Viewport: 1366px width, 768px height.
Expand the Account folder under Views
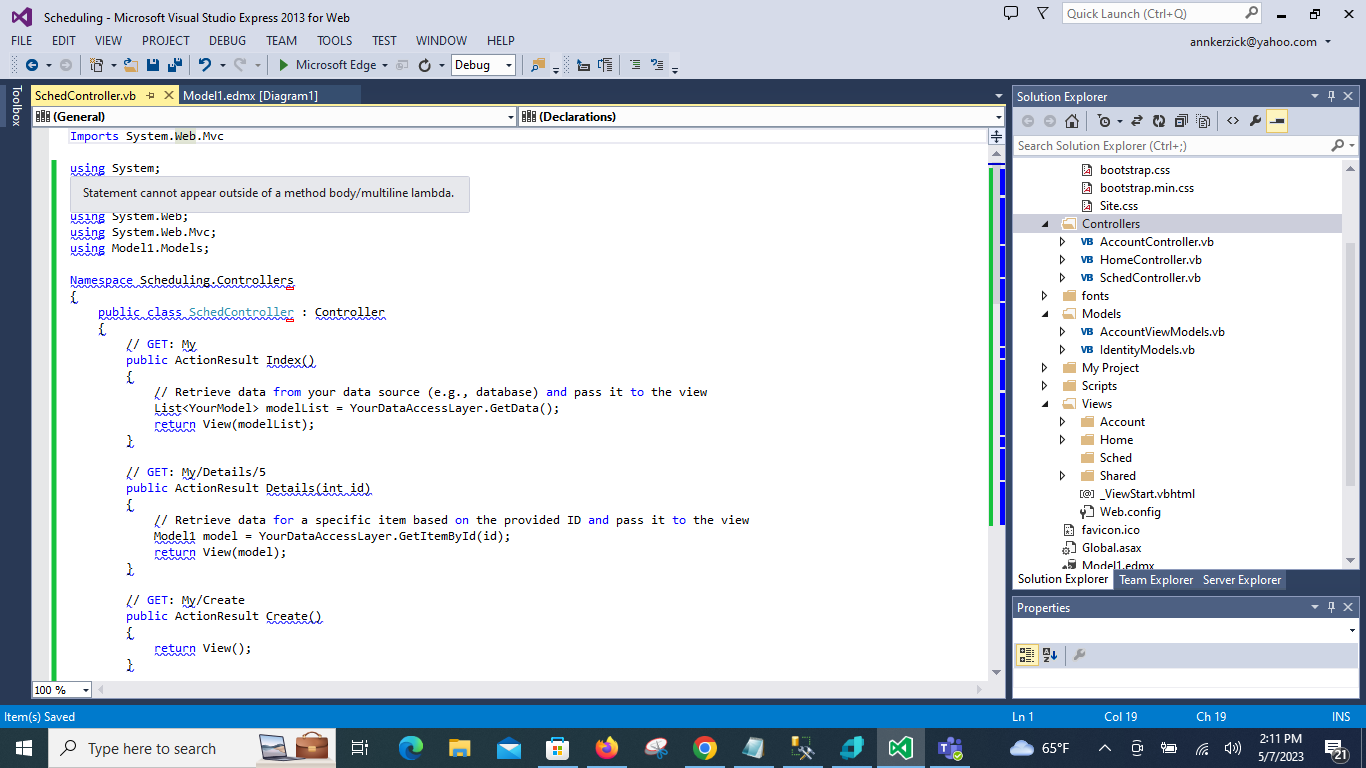[1062, 421]
